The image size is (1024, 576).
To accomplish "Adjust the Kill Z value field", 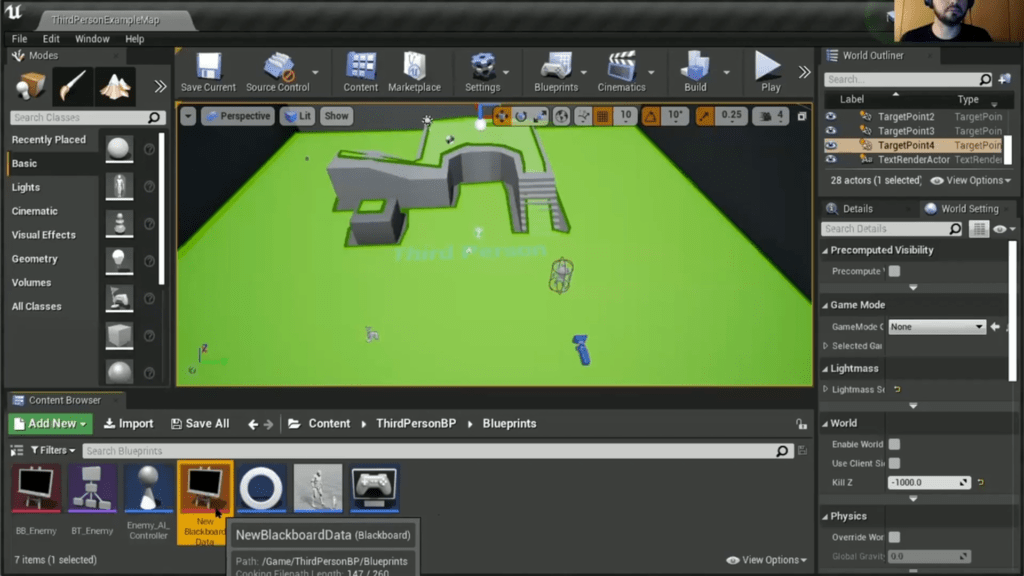I will [928, 483].
